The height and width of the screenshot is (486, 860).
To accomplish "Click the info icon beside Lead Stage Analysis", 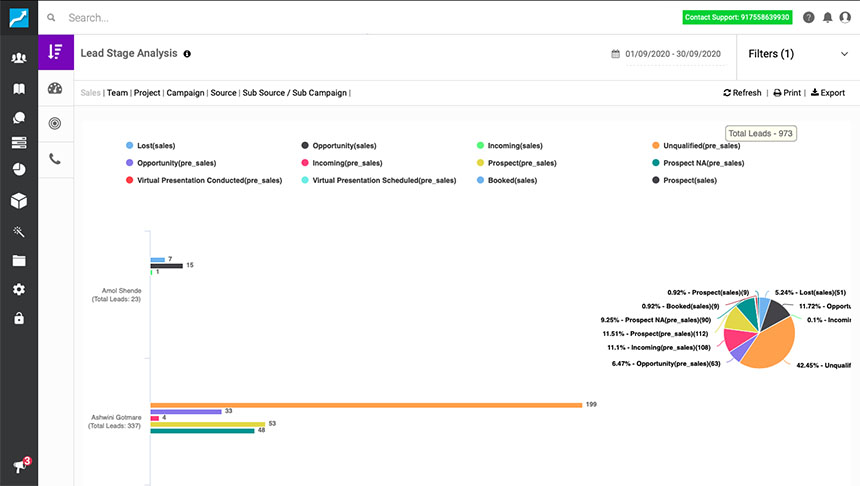I will 187,54.
